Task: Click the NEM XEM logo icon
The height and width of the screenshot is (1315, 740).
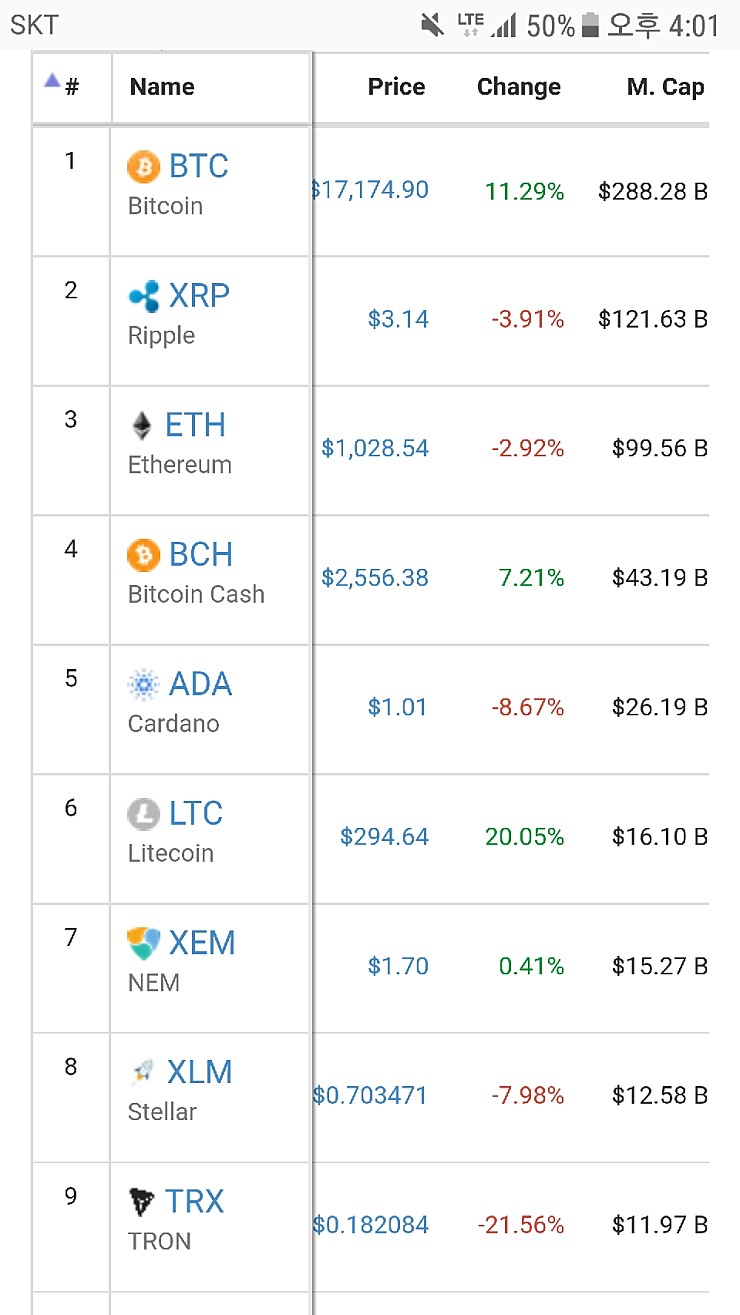Action: [143, 943]
